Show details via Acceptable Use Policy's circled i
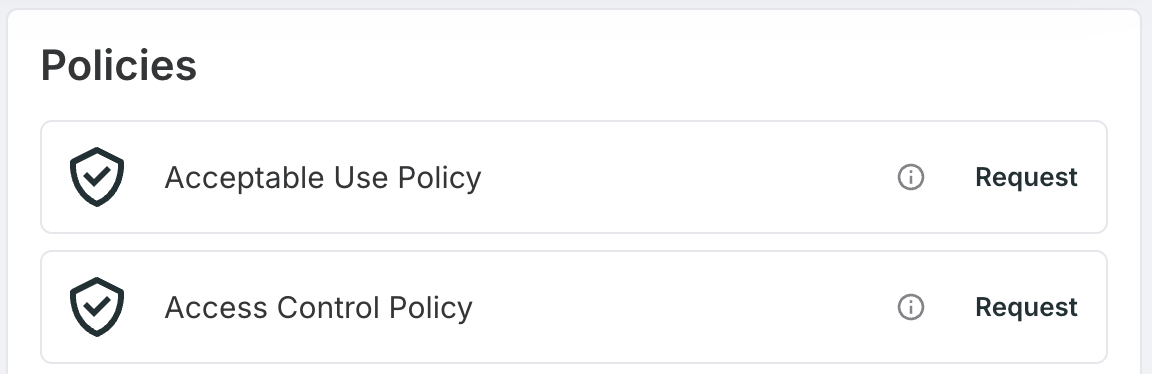 [x=911, y=177]
